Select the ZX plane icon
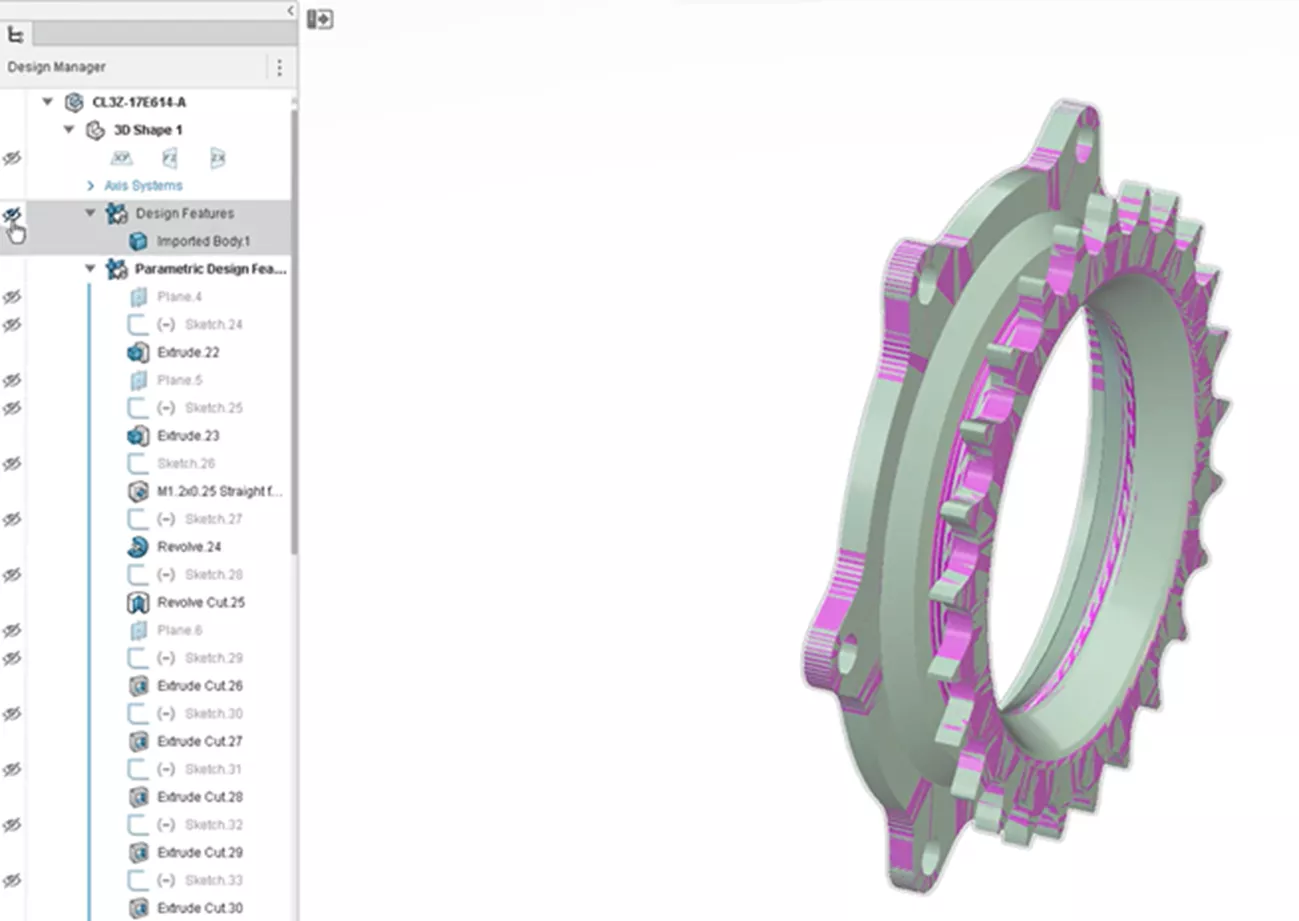1299x921 pixels. (x=216, y=157)
